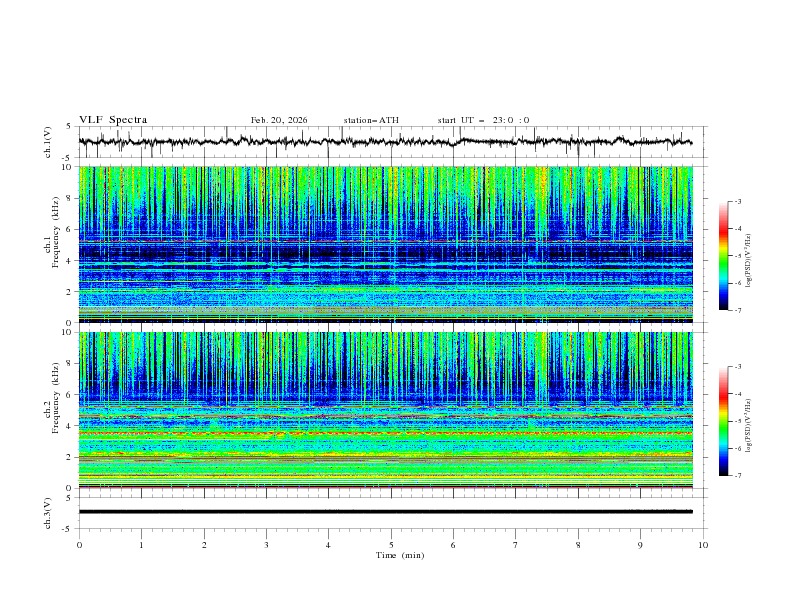Image resolution: width=792 pixels, height=612 pixels.
Task: Click the "8" minute tick label
Action: click(578, 545)
